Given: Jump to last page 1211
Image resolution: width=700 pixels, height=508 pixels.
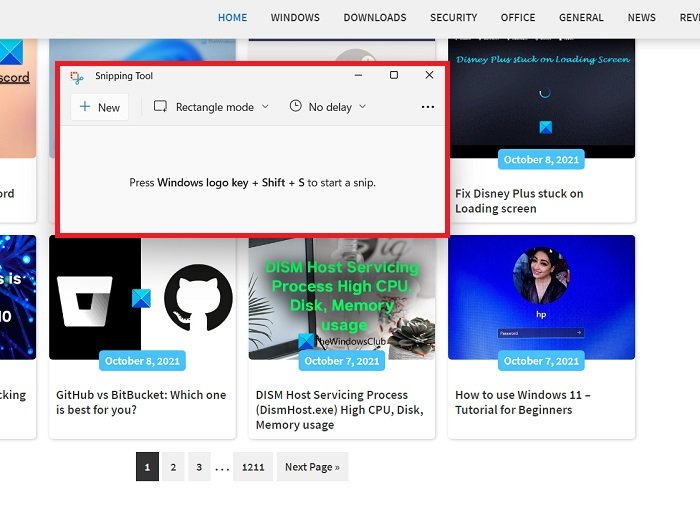Looking at the screenshot, I should click(253, 467).
